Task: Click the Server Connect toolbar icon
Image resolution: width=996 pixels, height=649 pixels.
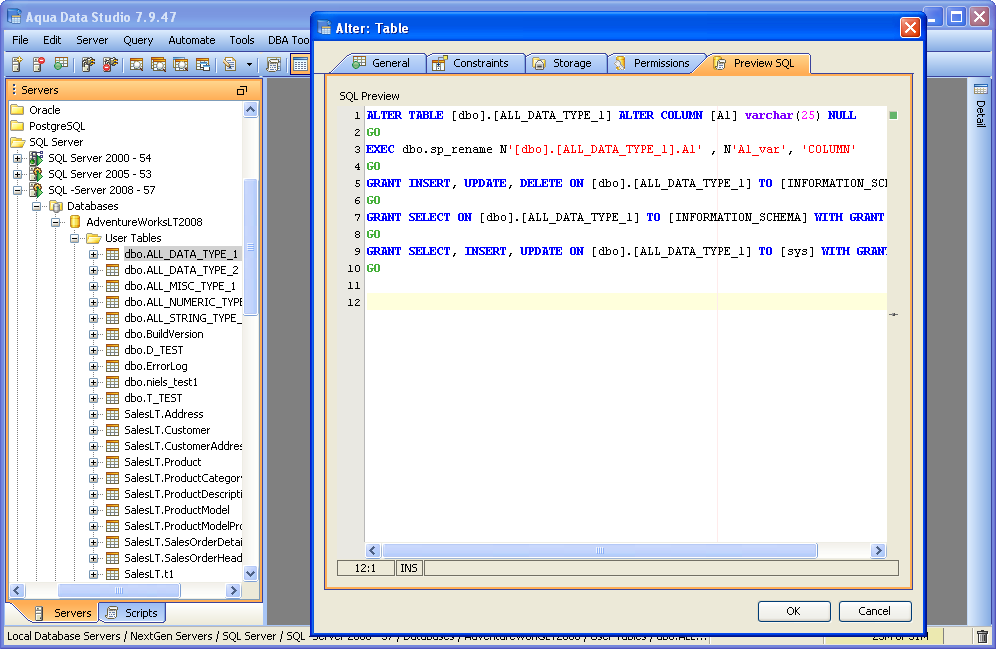Action: tap(88, 64)
